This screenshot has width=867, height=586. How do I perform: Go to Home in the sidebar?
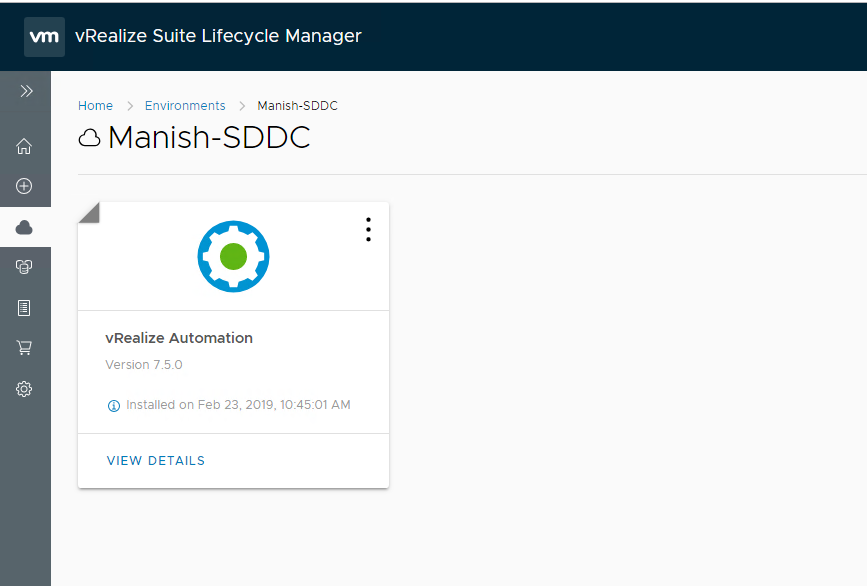[x=25, y=147]
